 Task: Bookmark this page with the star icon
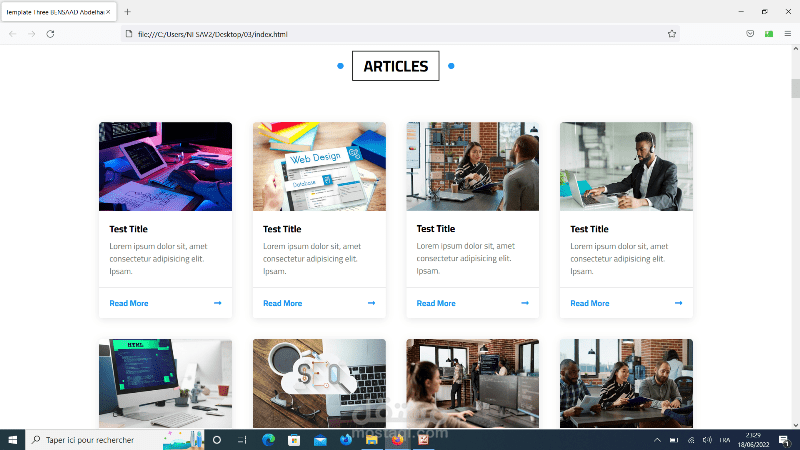(x=671, y=34)
